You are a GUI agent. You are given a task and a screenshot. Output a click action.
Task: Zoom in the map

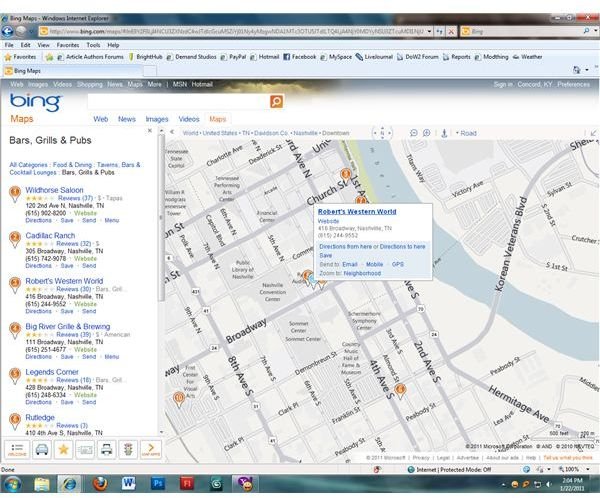(x=427, y=133)
